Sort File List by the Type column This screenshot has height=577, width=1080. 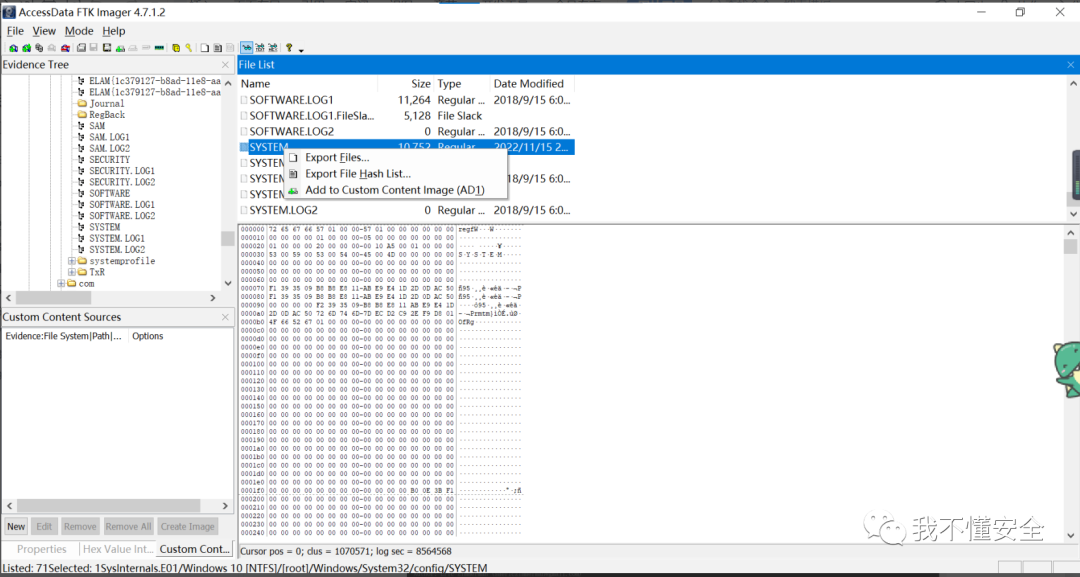461,83
